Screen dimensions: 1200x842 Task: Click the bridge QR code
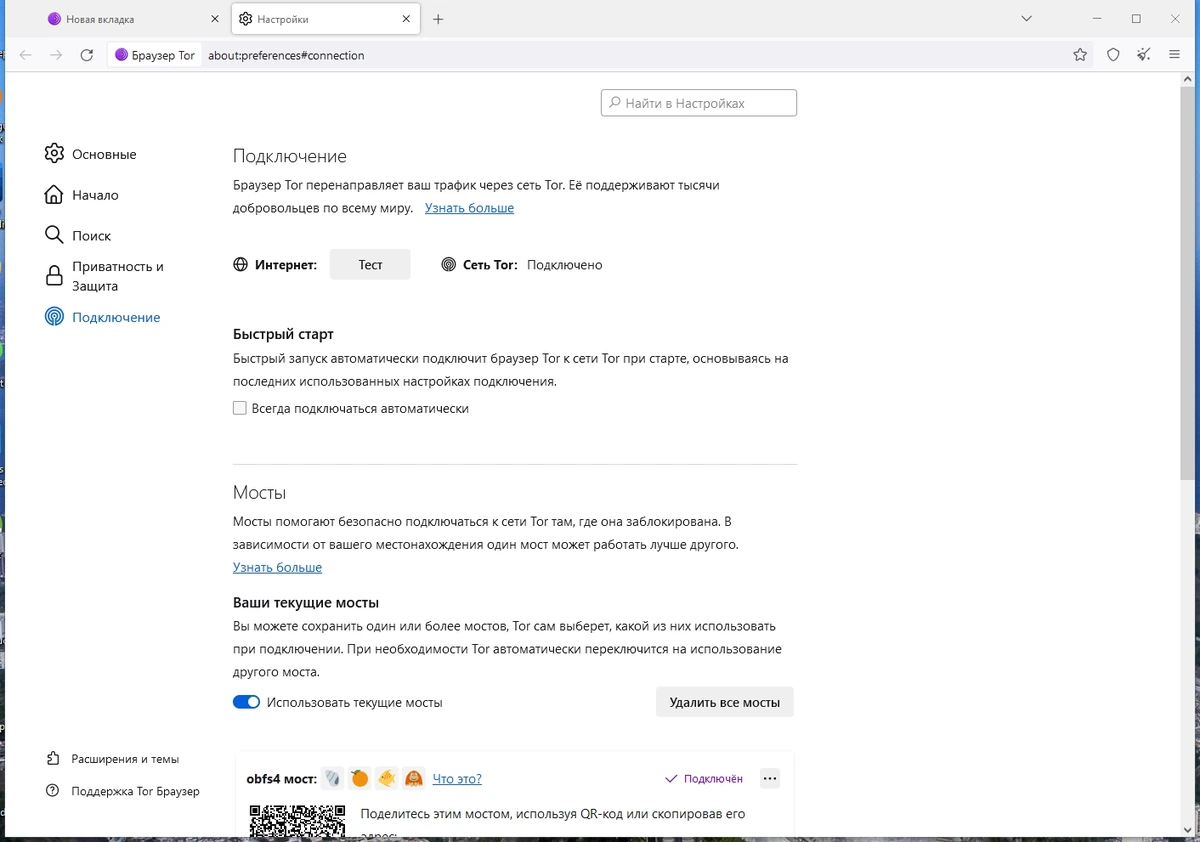(x=297, y=820)
